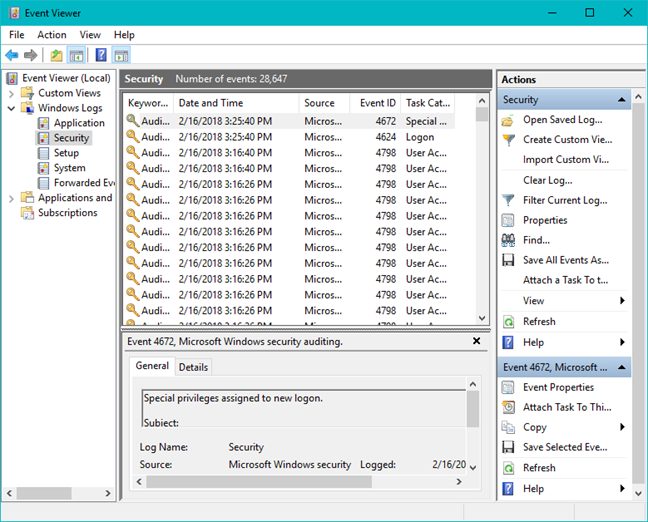The image size is (648, 522).
Task: Click Save All Events As floppy icon
Action: coord(508,260)
